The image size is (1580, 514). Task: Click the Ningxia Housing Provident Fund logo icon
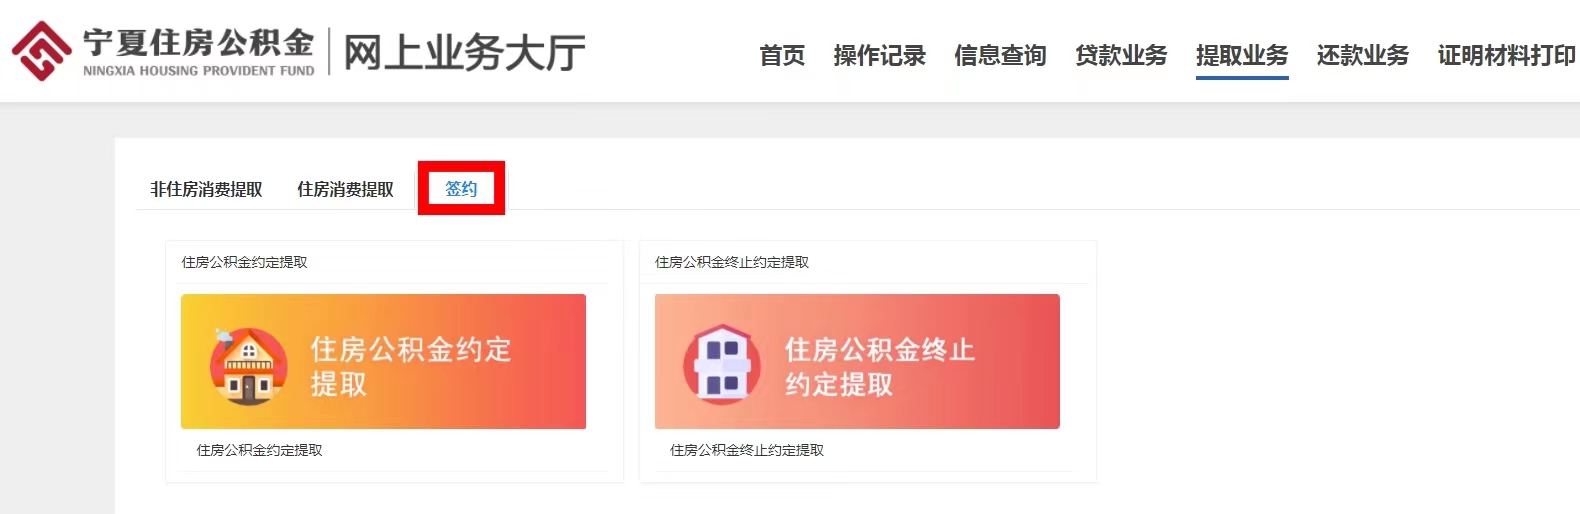click(41, 51)
